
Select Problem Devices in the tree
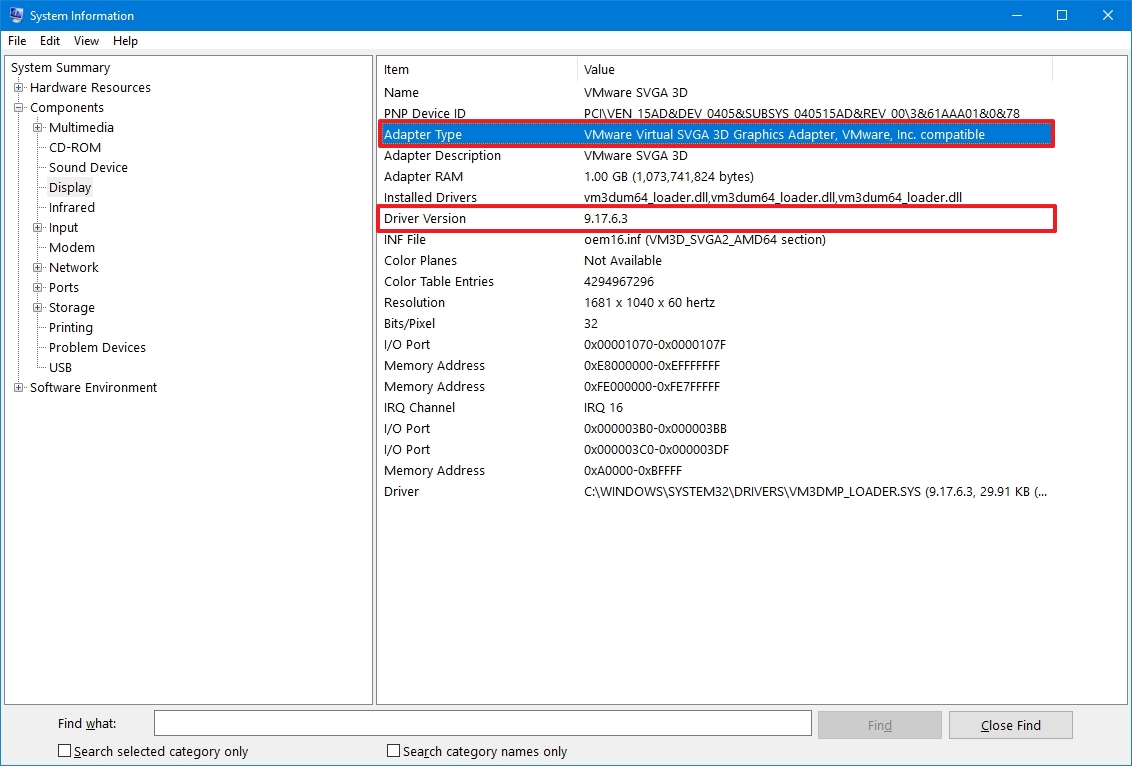[97, 348]
